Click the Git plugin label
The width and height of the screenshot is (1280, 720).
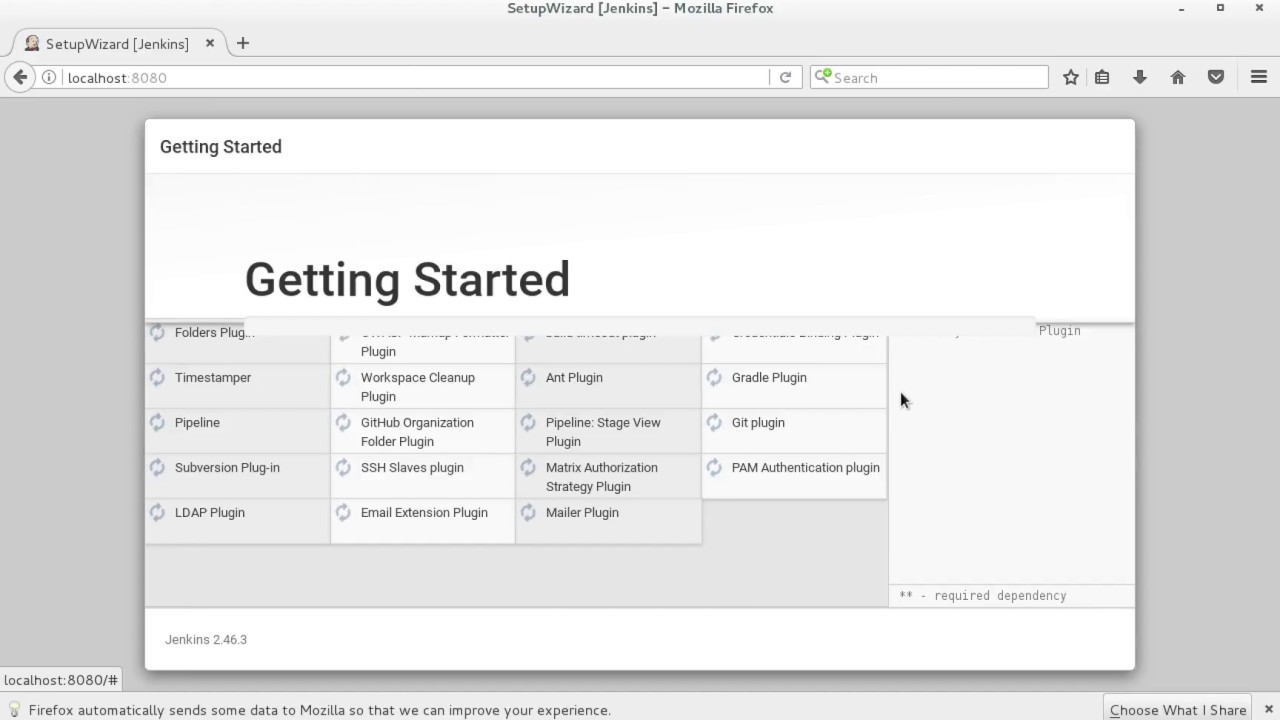(758, 423)
